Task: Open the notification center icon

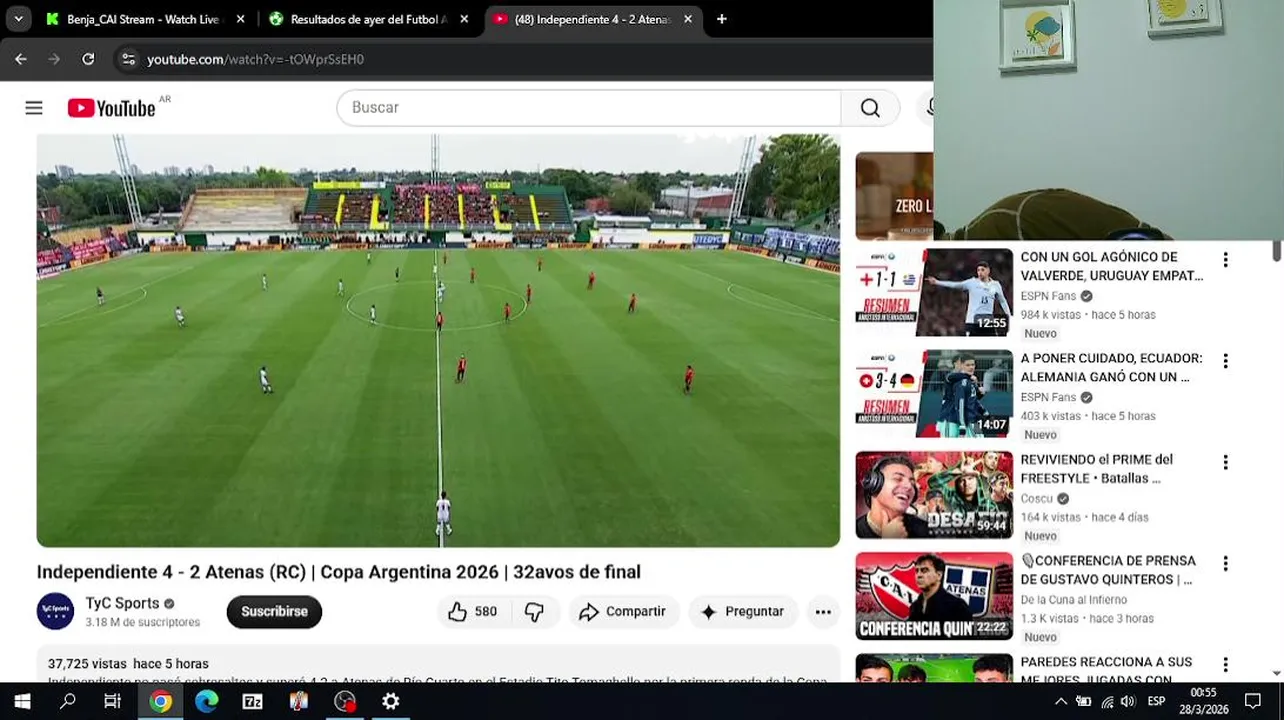Action: [x=1253, y=701]
